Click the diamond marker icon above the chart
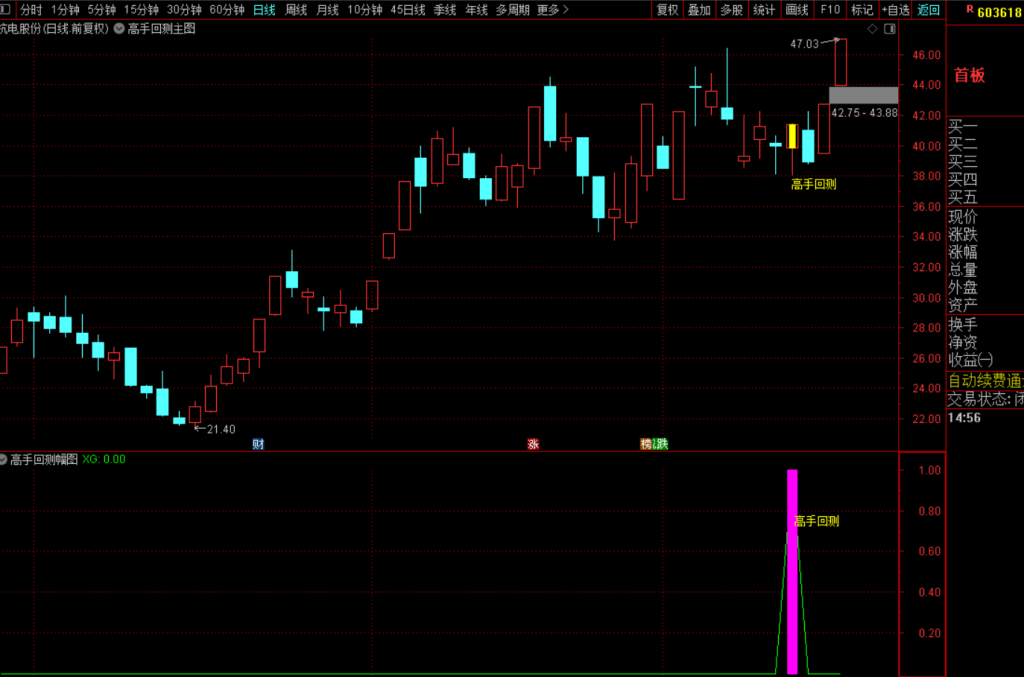 coord(872,29)
